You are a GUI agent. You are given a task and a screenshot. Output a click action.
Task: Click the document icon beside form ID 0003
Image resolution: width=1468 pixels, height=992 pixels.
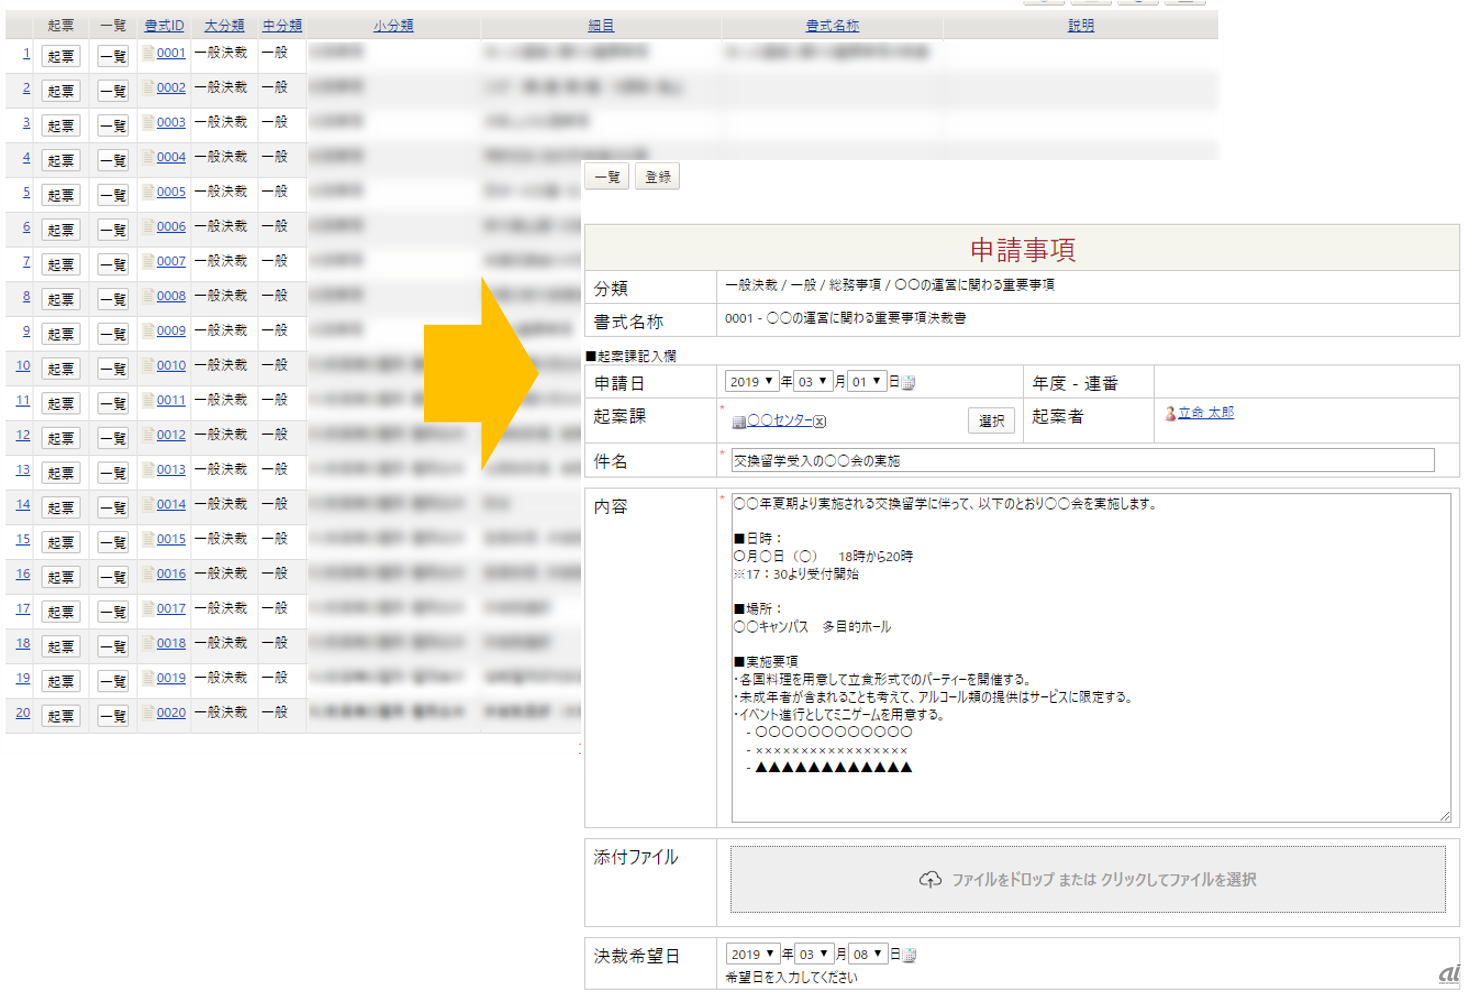point(148,122)
